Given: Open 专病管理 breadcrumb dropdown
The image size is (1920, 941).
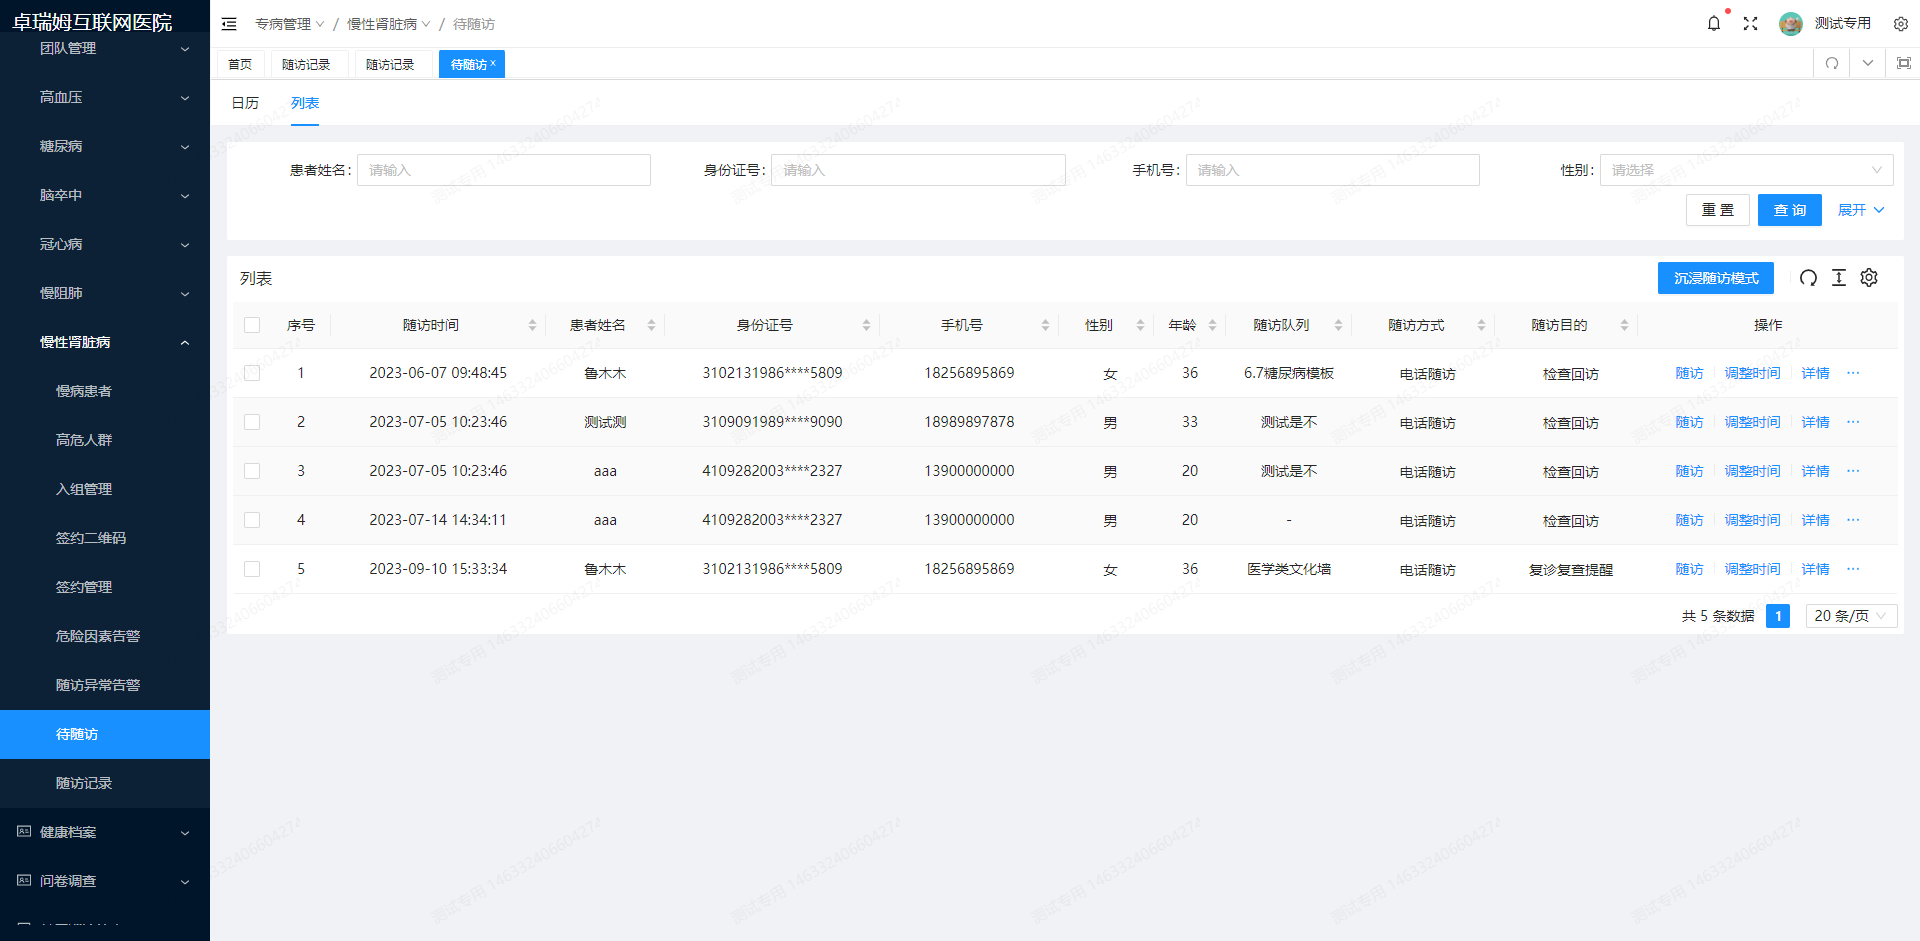Looking at the screenshot, I should 289,24.
